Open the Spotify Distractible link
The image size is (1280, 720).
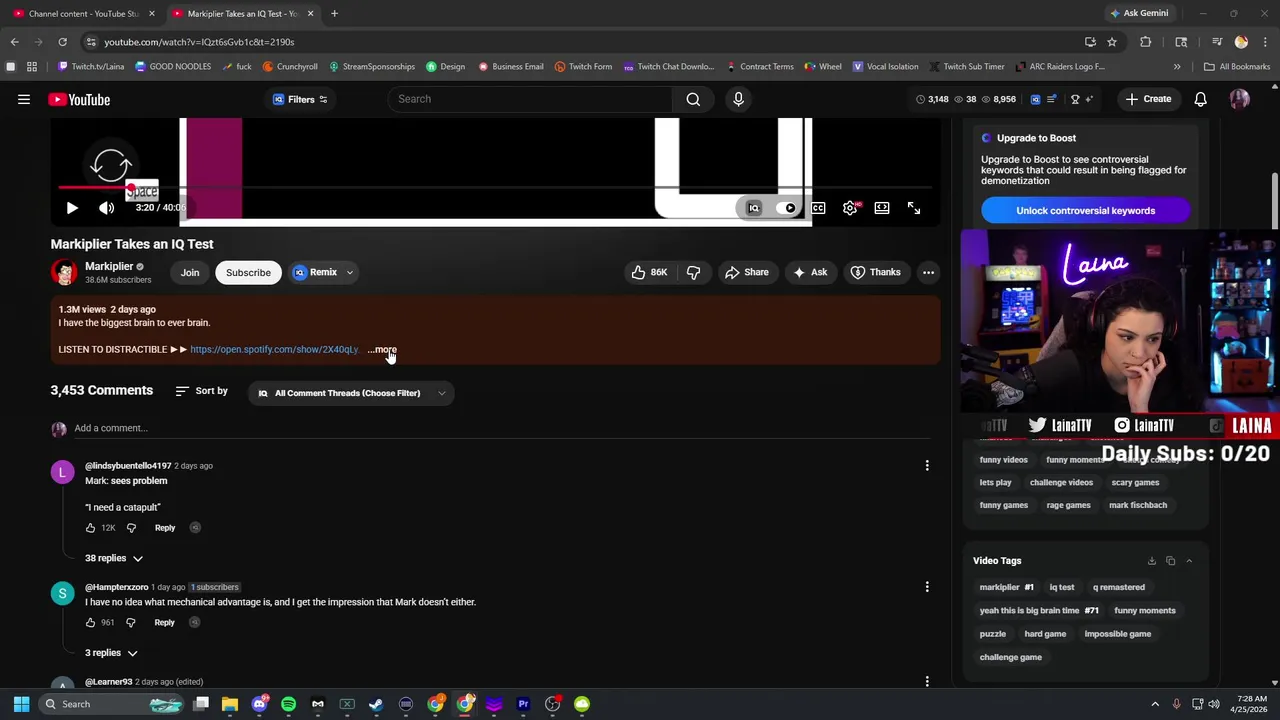tap(274, 349)
